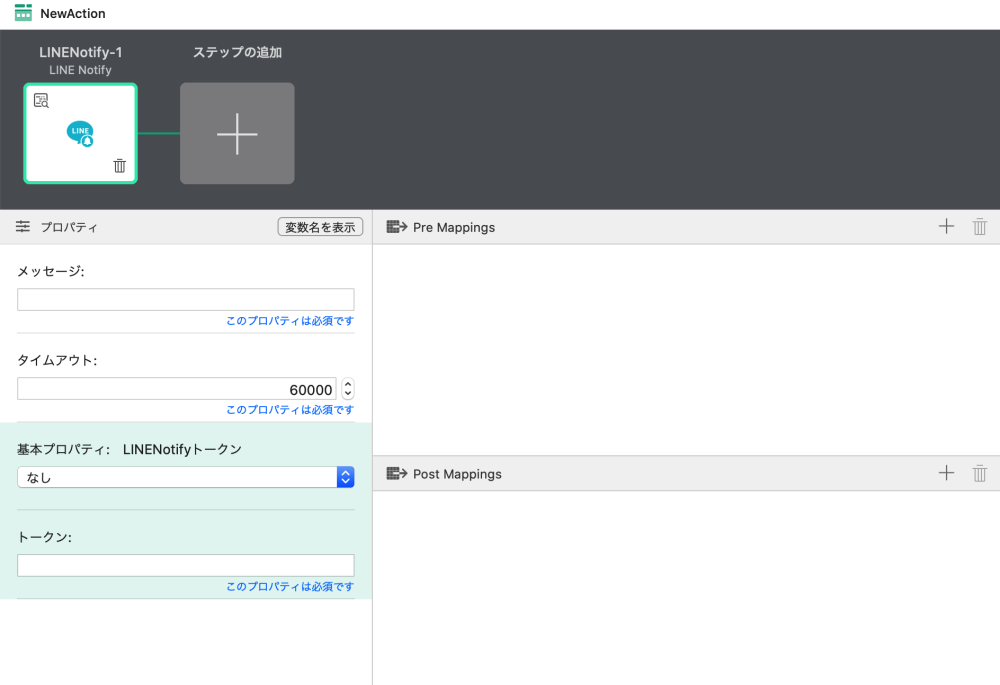This screenshot has height=685, width=1000.
Task: Click the Pre Mappings header icon
Action: point(396,227)
